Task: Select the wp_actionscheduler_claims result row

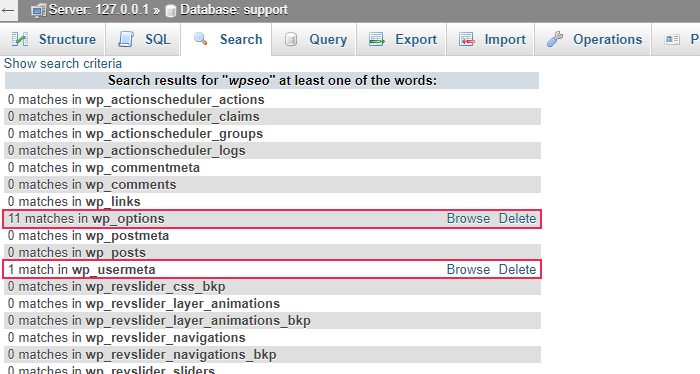Action: tap(272, 116)
